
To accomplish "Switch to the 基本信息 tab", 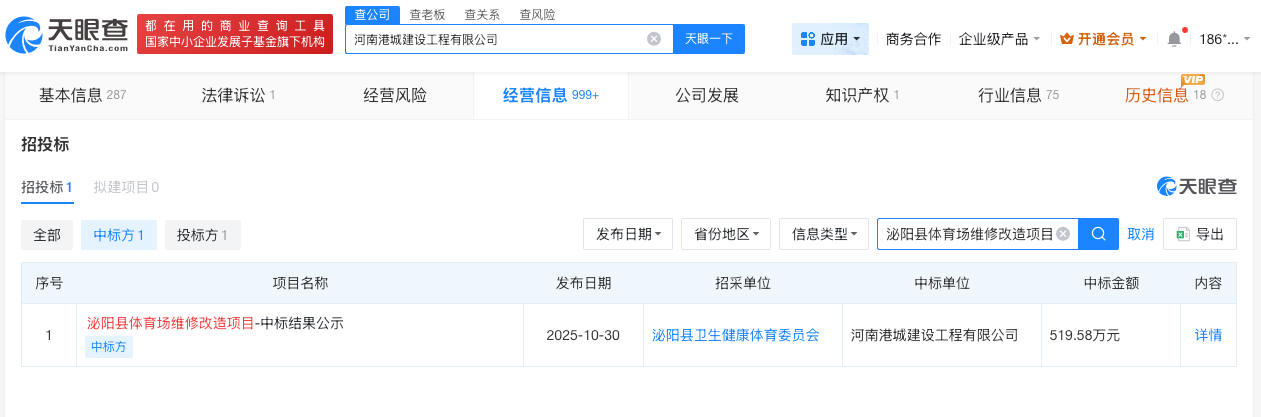I will click(82, 95).
